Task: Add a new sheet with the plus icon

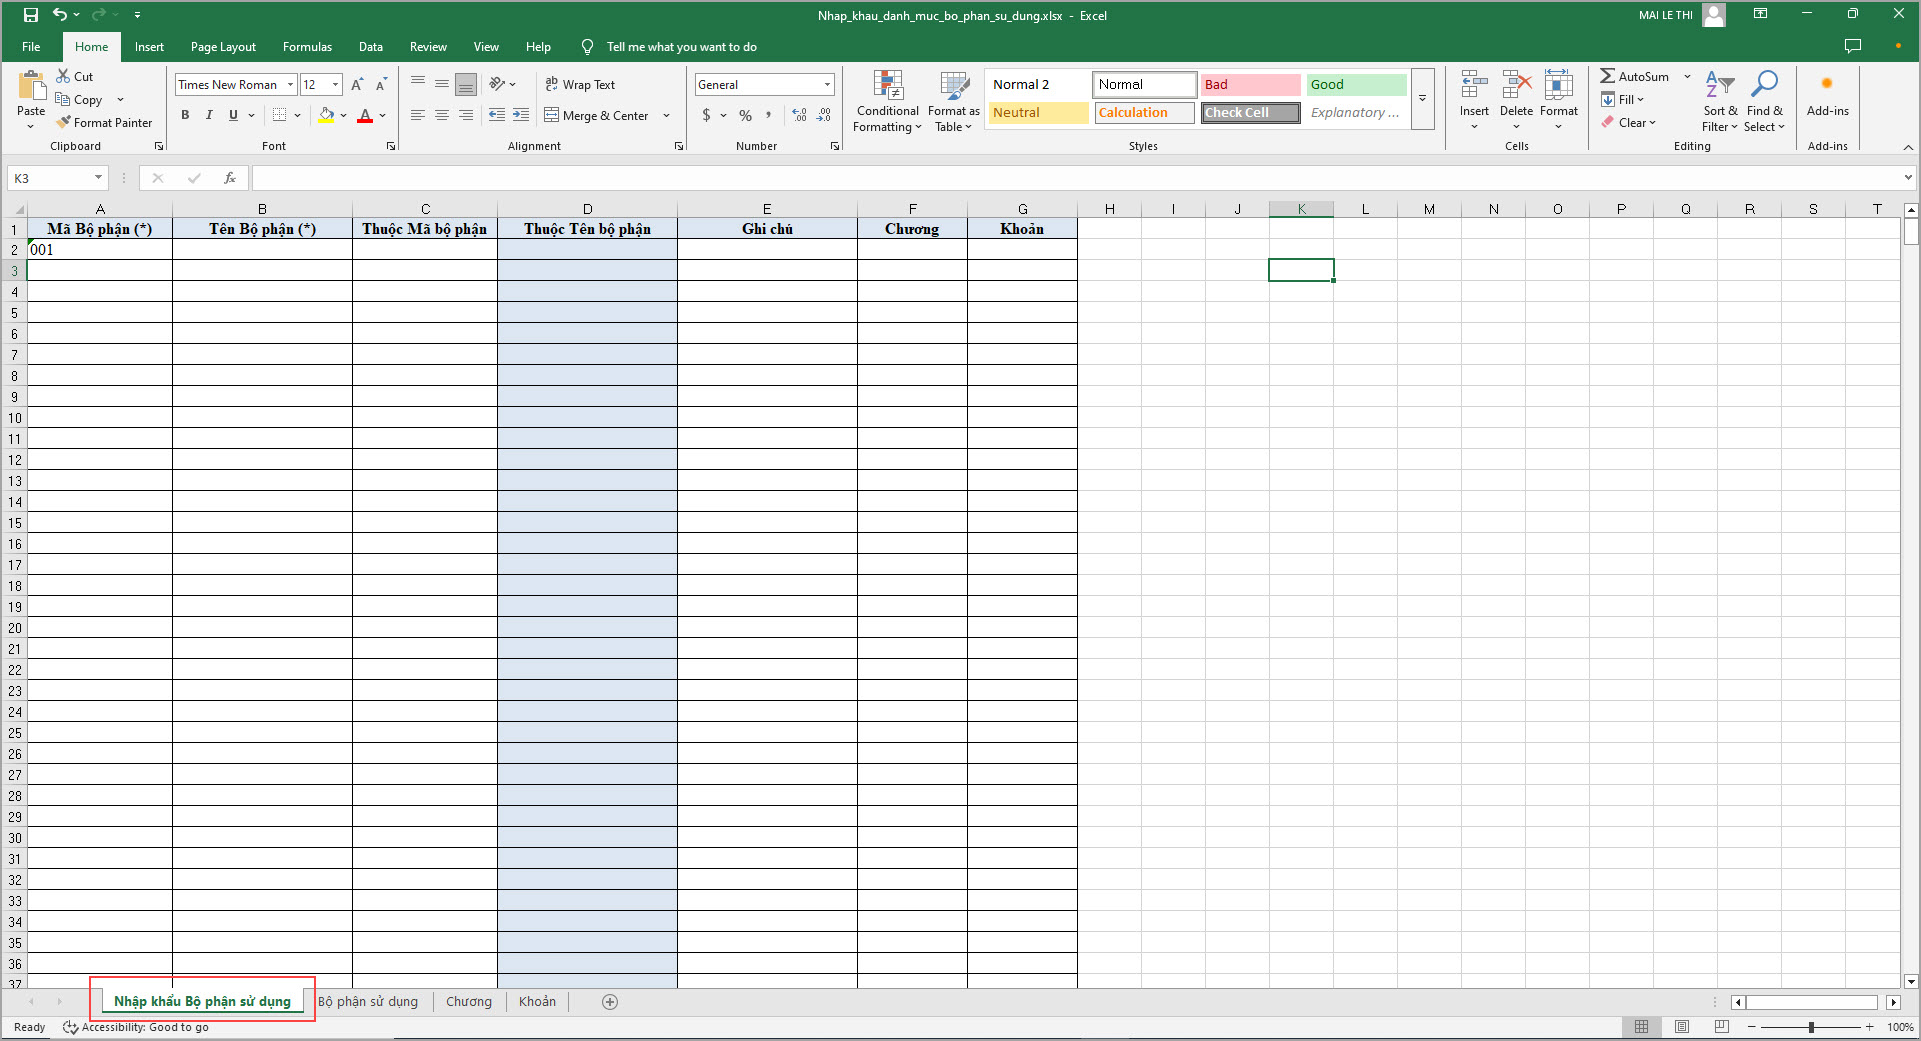Action: click(610, 1002)
